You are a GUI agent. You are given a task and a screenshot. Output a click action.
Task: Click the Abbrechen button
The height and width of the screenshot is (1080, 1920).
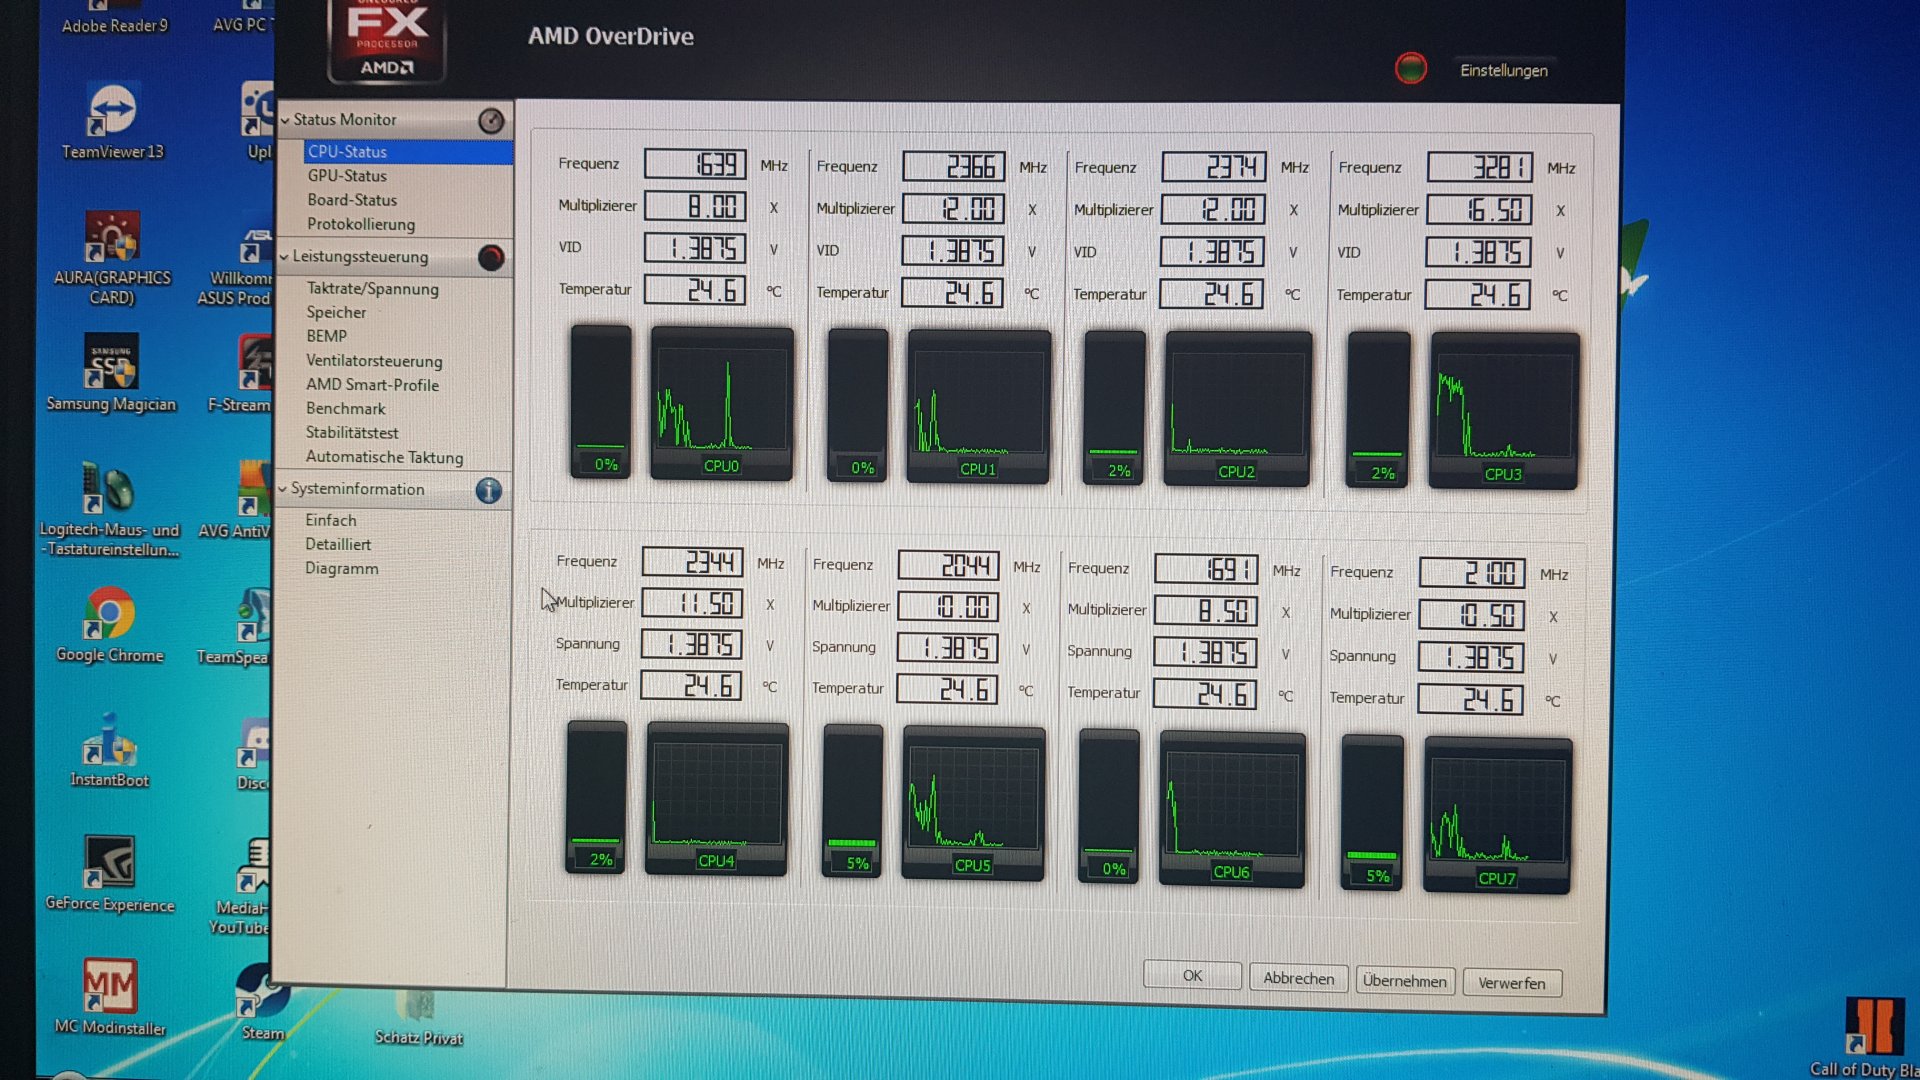click(1298, 978)
